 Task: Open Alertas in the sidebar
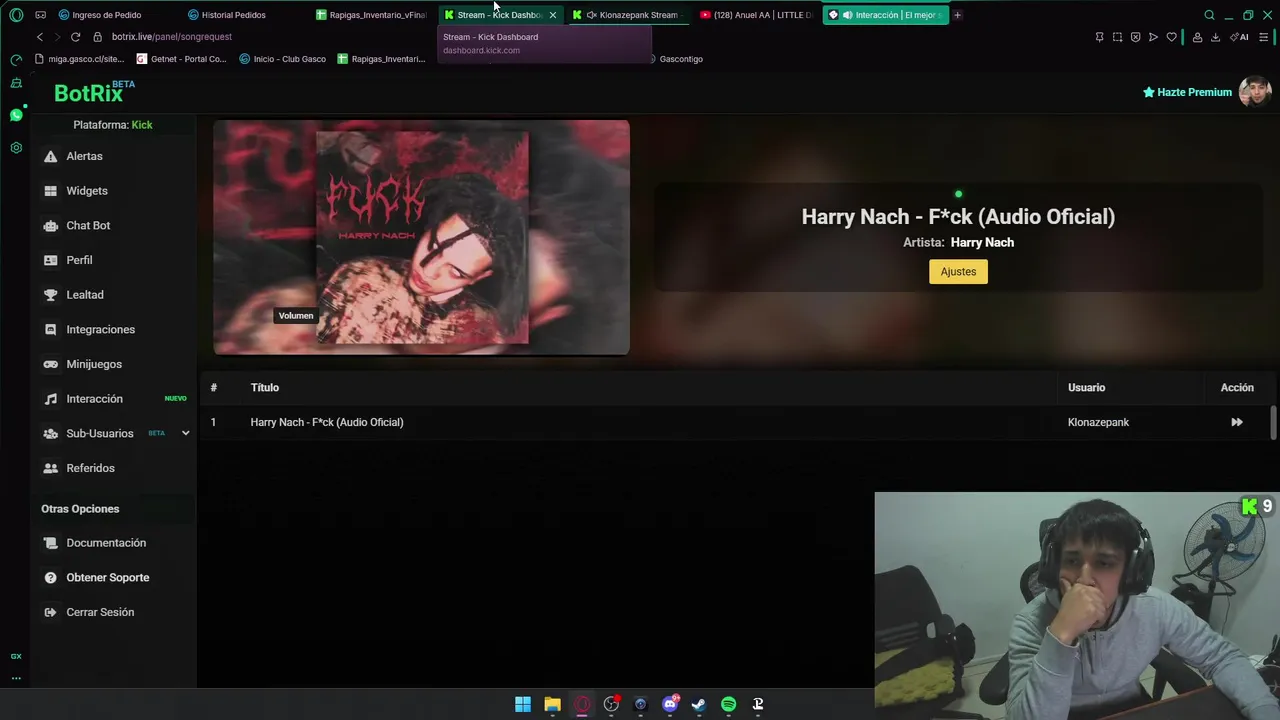coord(84,156)
